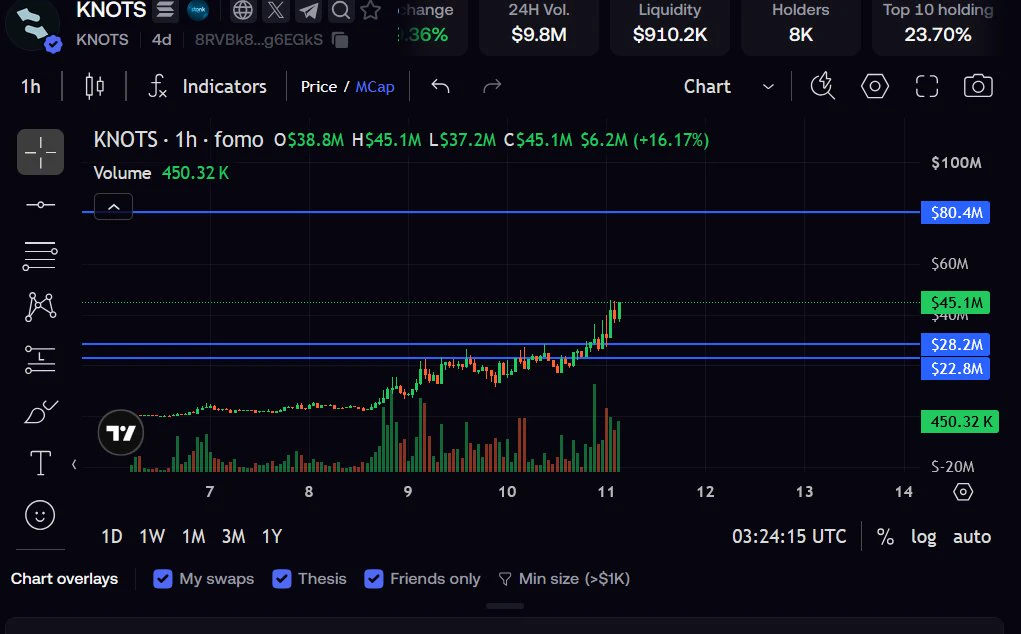Open the Fibonacci retracement tool
The image size is (1021, 634).
coord(40,256)
